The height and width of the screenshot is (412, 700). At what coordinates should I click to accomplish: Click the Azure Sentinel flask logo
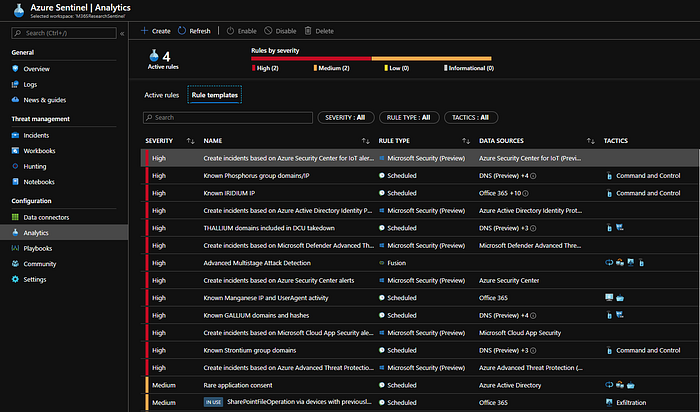pyautogui.click(x=19, y=10)
